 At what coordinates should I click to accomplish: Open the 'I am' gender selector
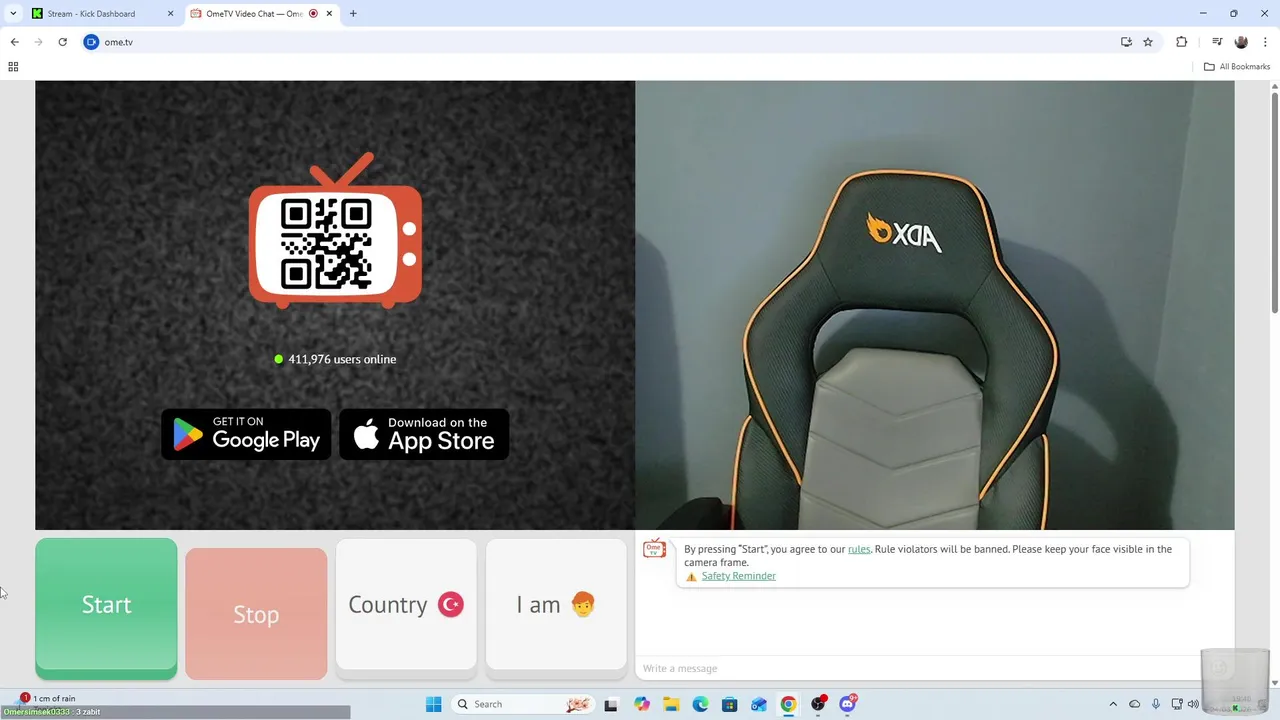pyautogui.click(x=556, y=605)
